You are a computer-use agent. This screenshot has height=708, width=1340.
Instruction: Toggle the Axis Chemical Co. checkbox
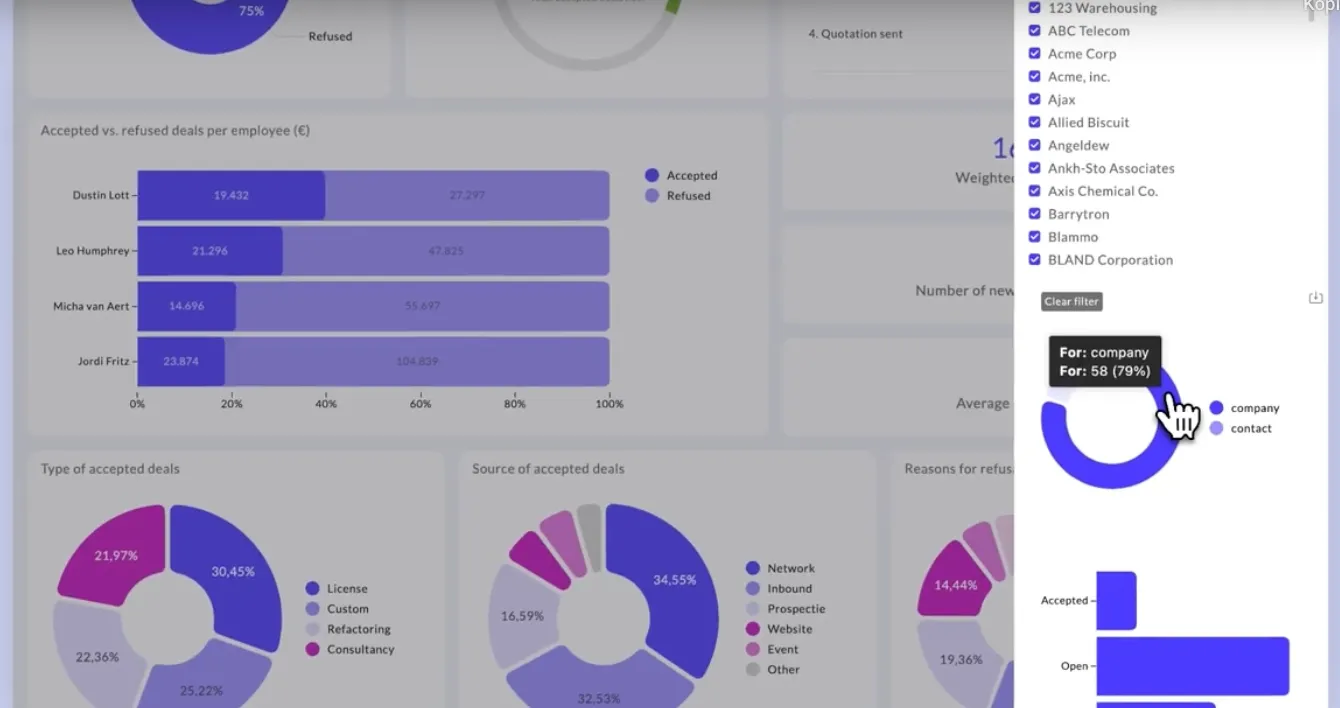[x=1035, y=191]
